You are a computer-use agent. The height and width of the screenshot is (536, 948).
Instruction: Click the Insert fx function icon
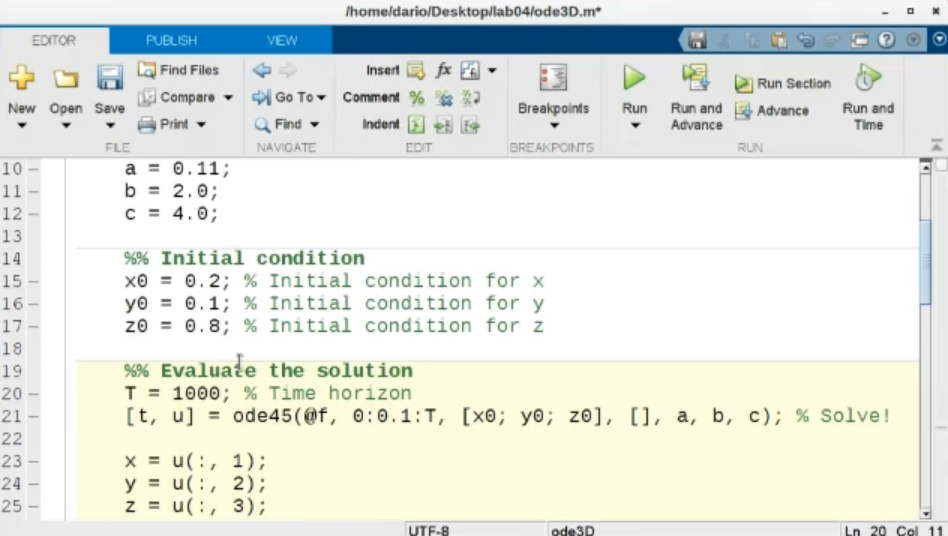coord(443,70)
